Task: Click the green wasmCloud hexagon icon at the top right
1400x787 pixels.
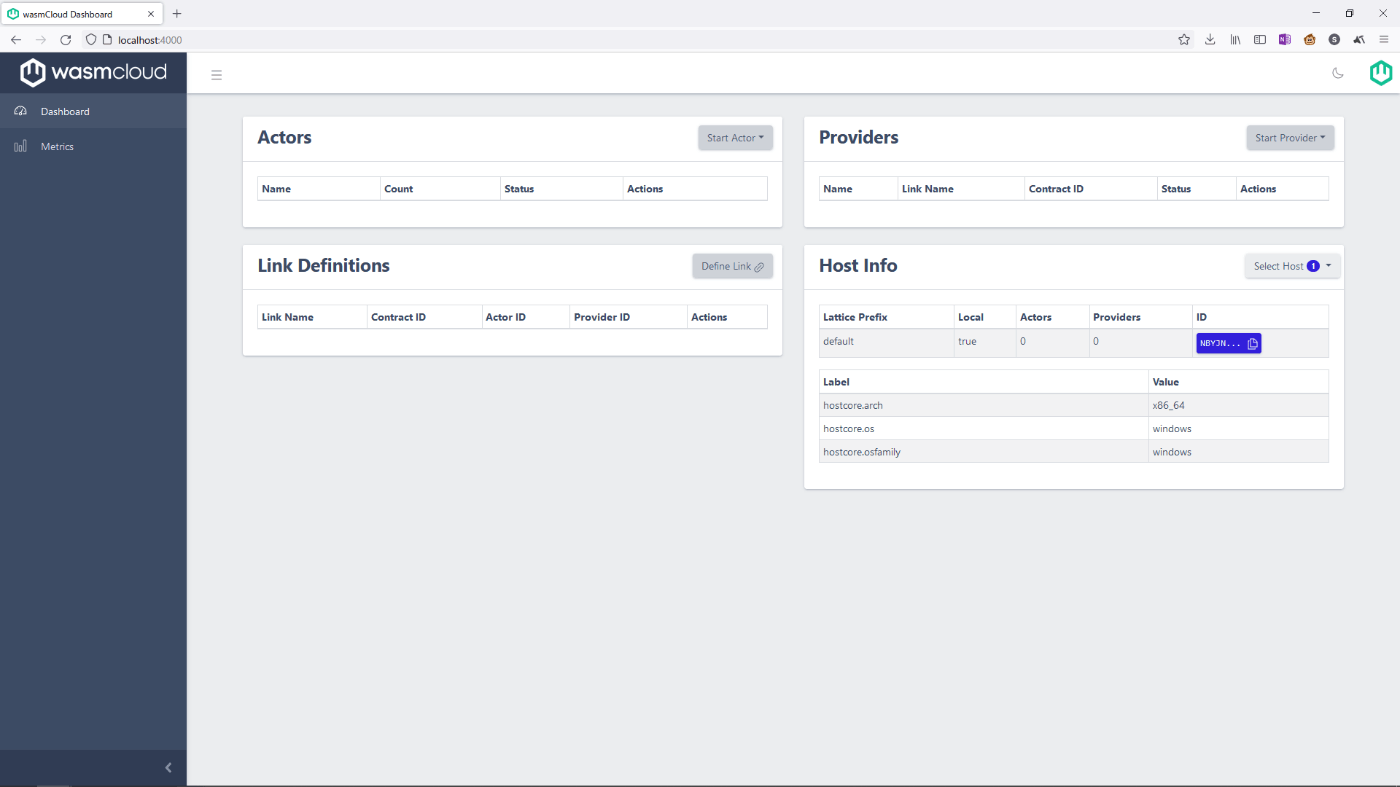Action: [1381, 73]
